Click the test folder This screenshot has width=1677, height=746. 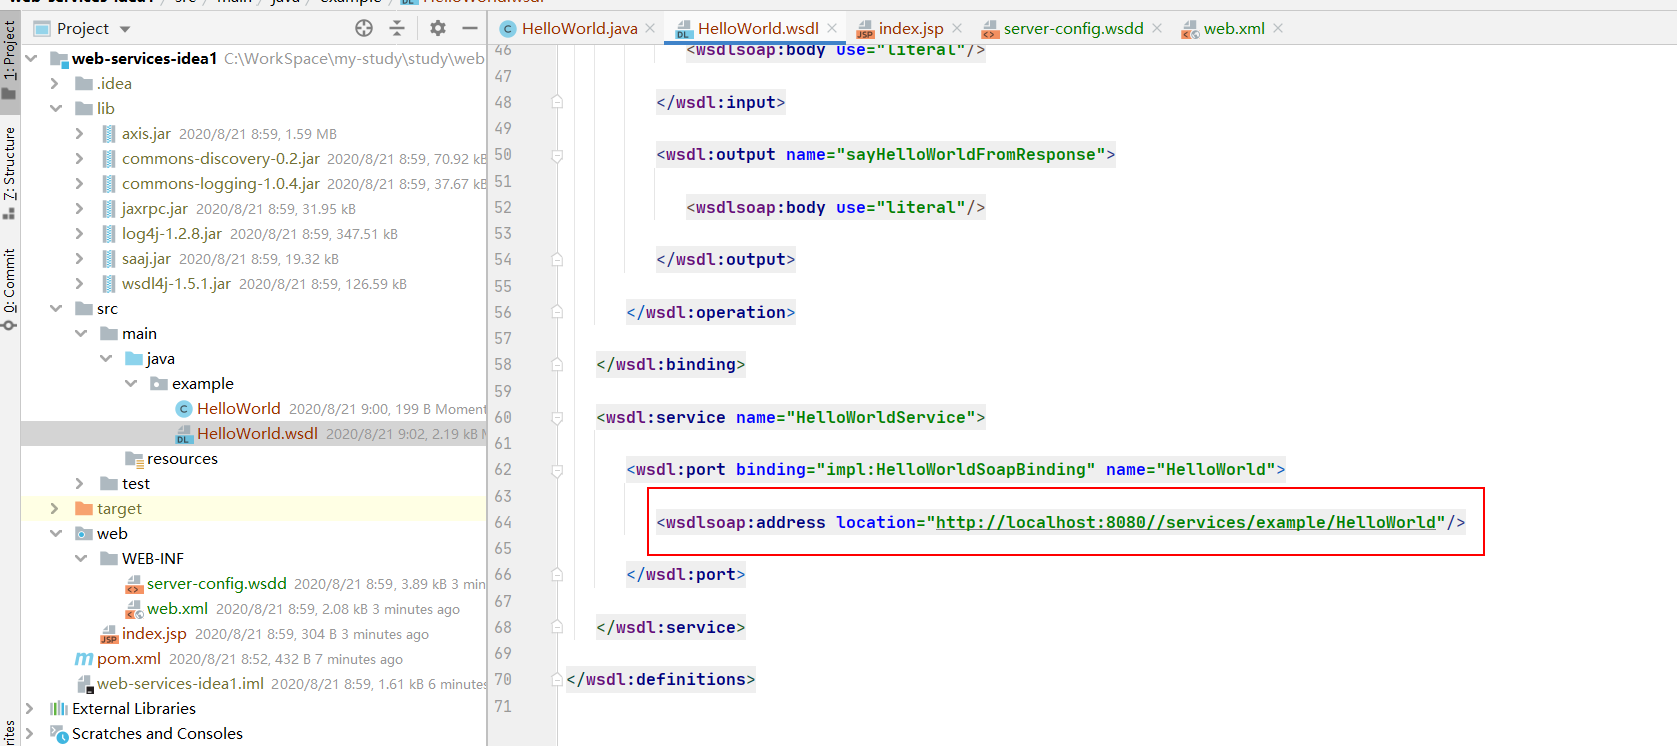coord(135,483)
